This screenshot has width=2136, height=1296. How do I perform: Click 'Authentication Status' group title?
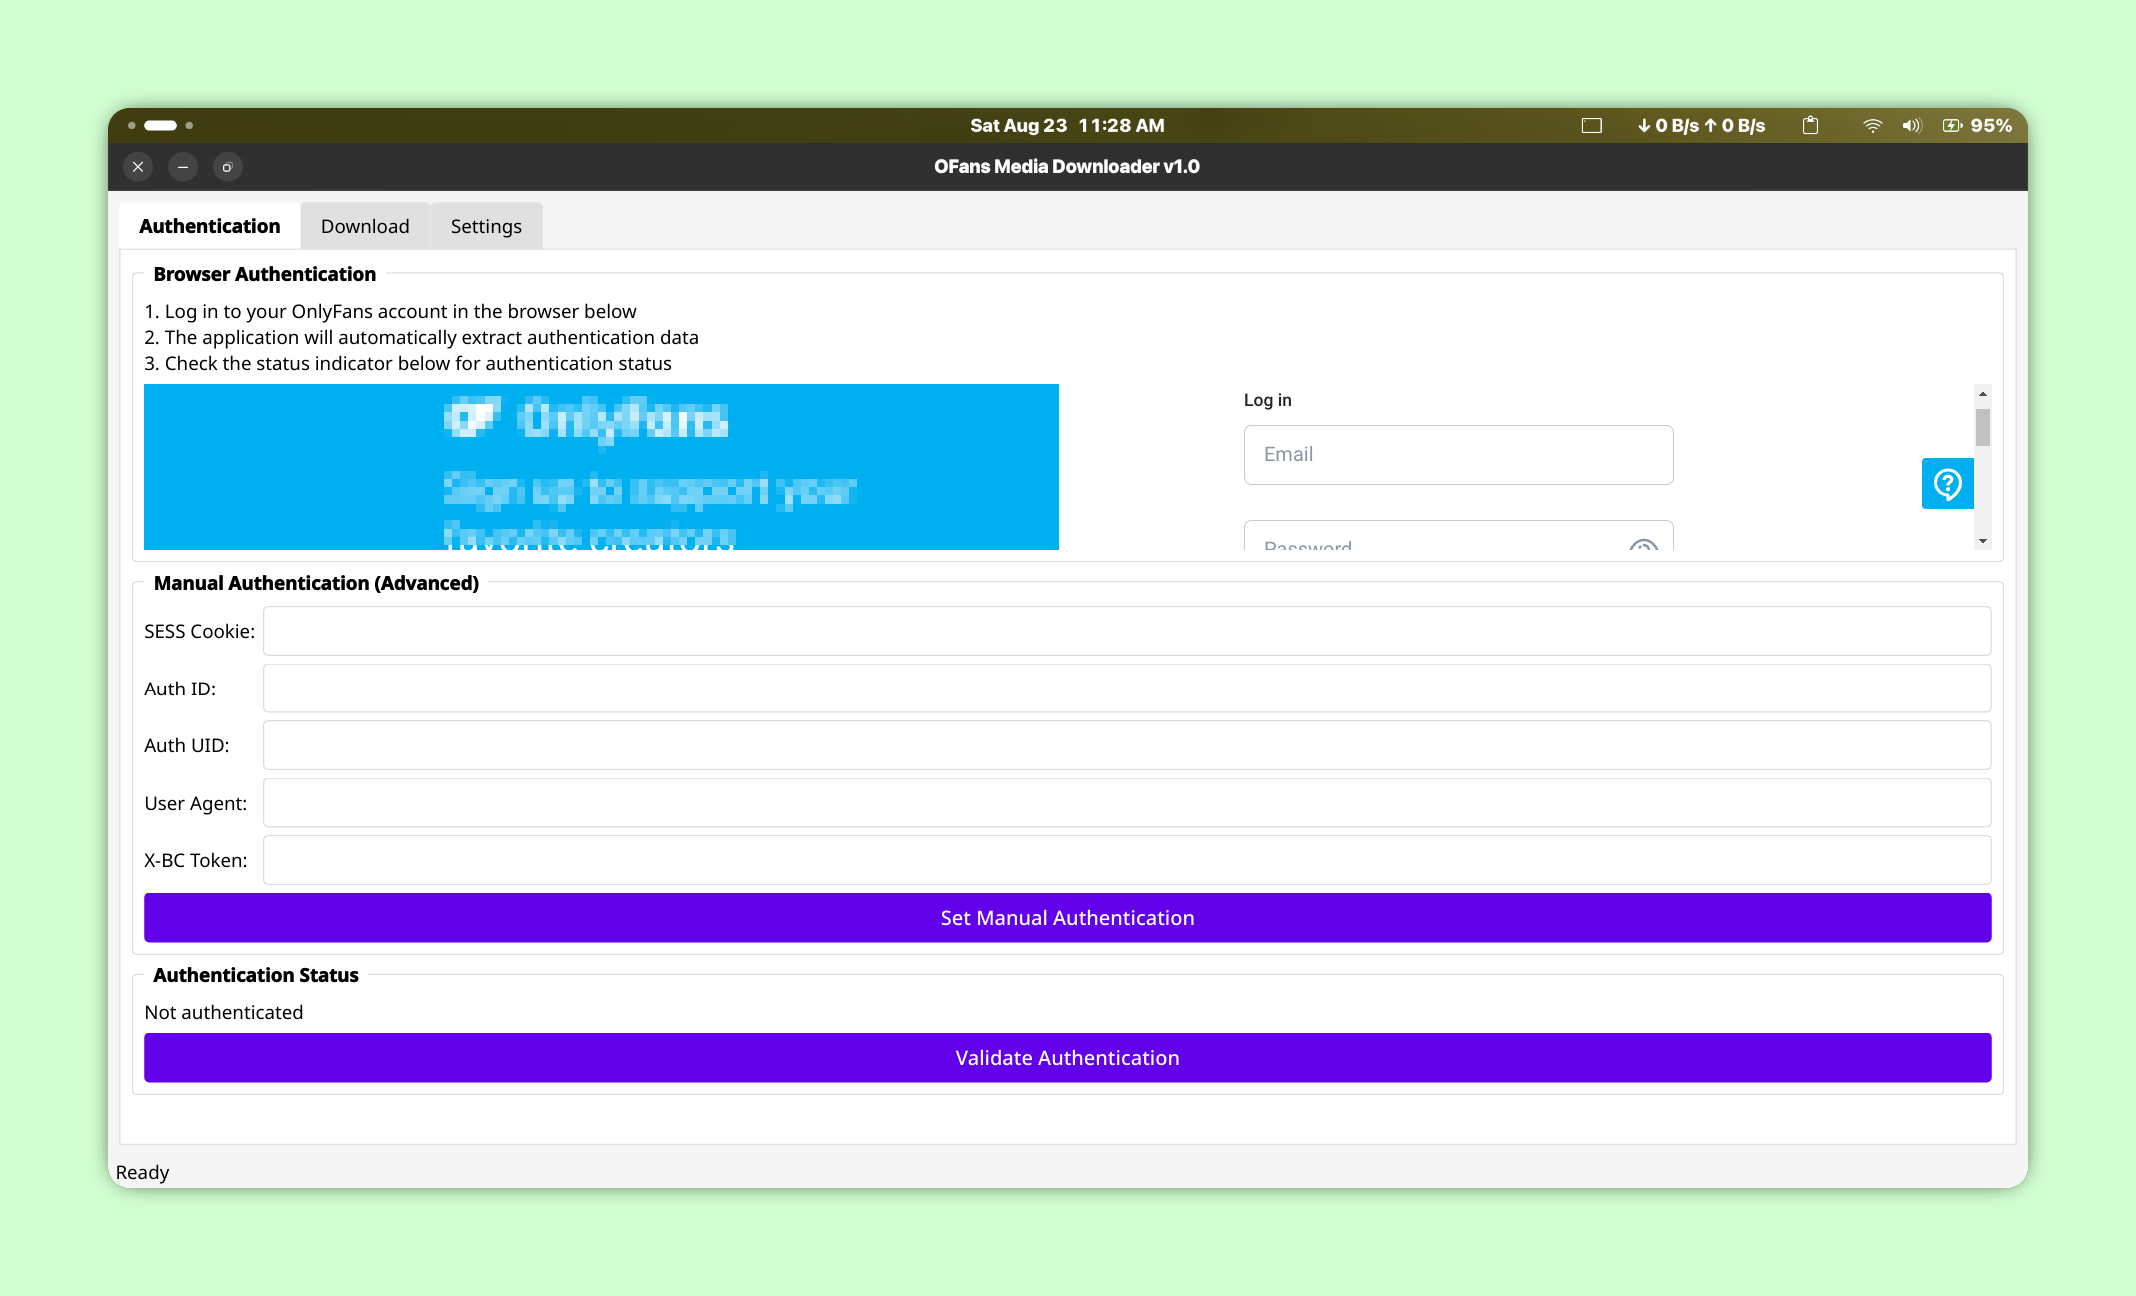click(x=255, y=975)
